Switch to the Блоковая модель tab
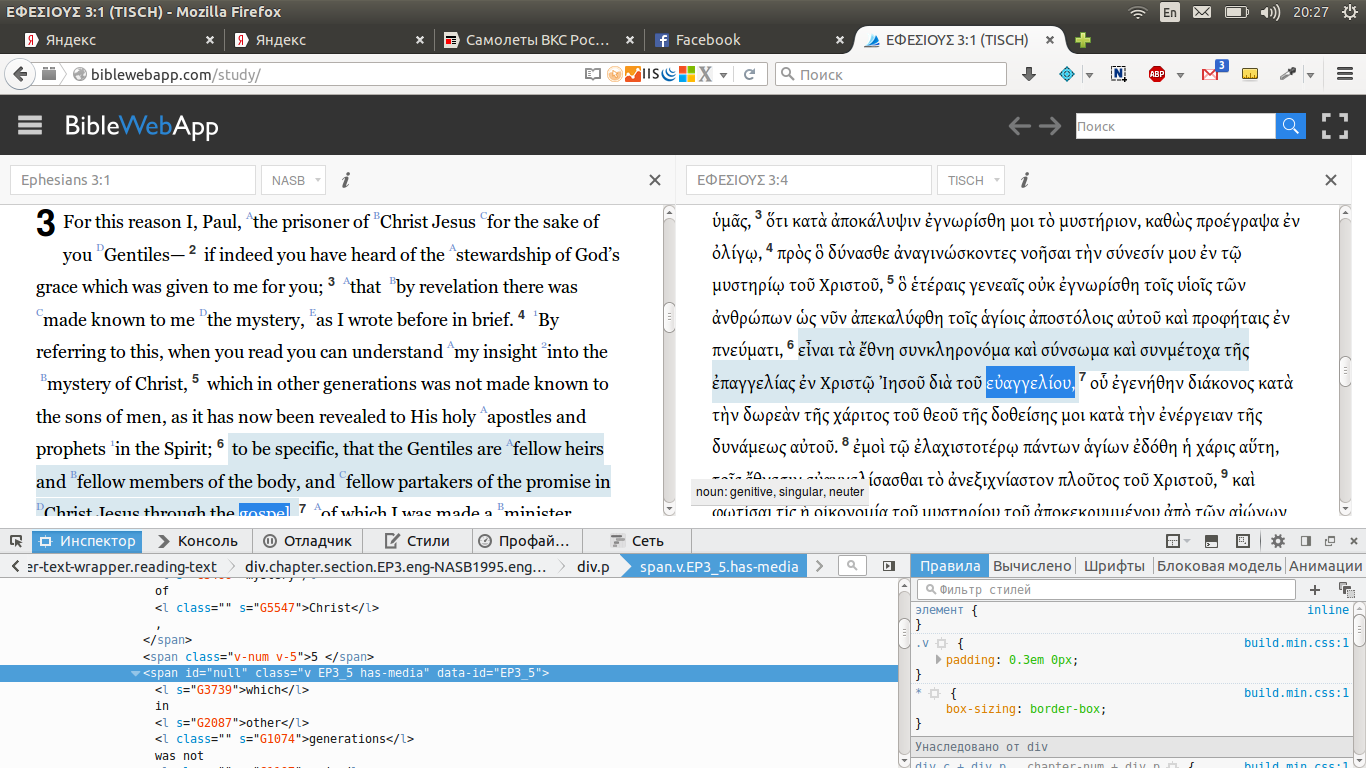 click(1219, 566)
